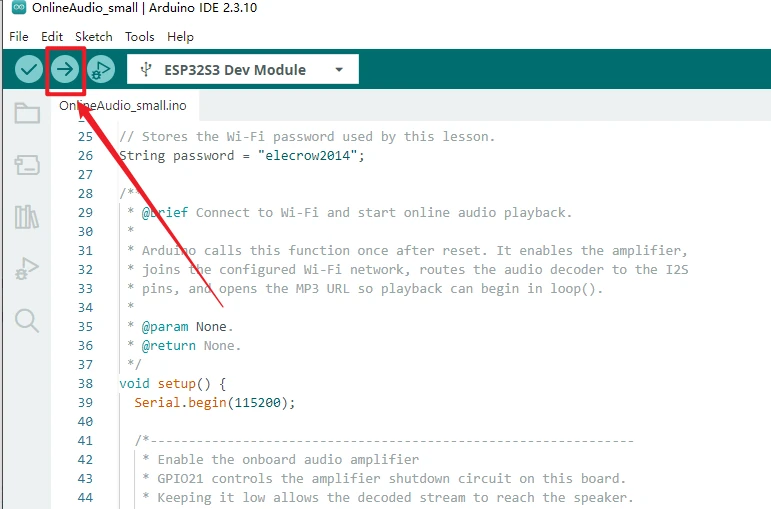Open the Search sidebar magnifier icon
This screenshot has width=771, height=509.
click(x=27, y=321)
